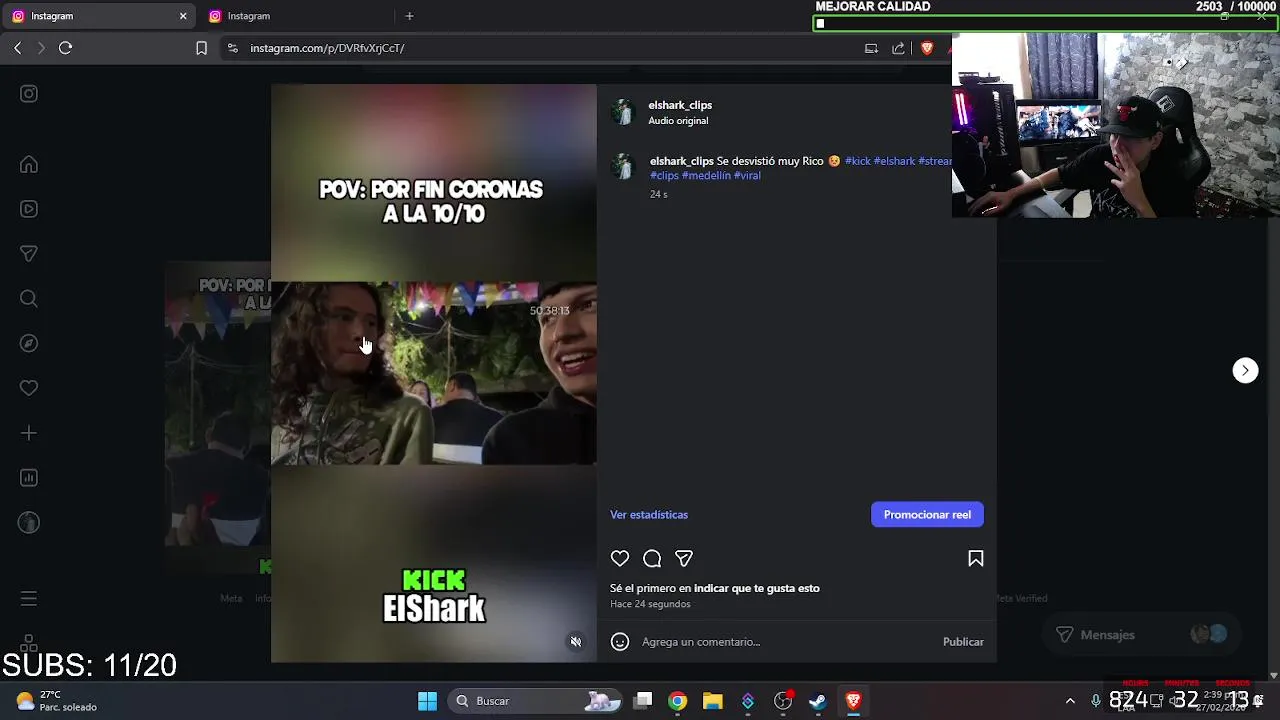1280x720 pixels.
Task: Click Brave browser taskbar icon
Action: tap(853, 701)
